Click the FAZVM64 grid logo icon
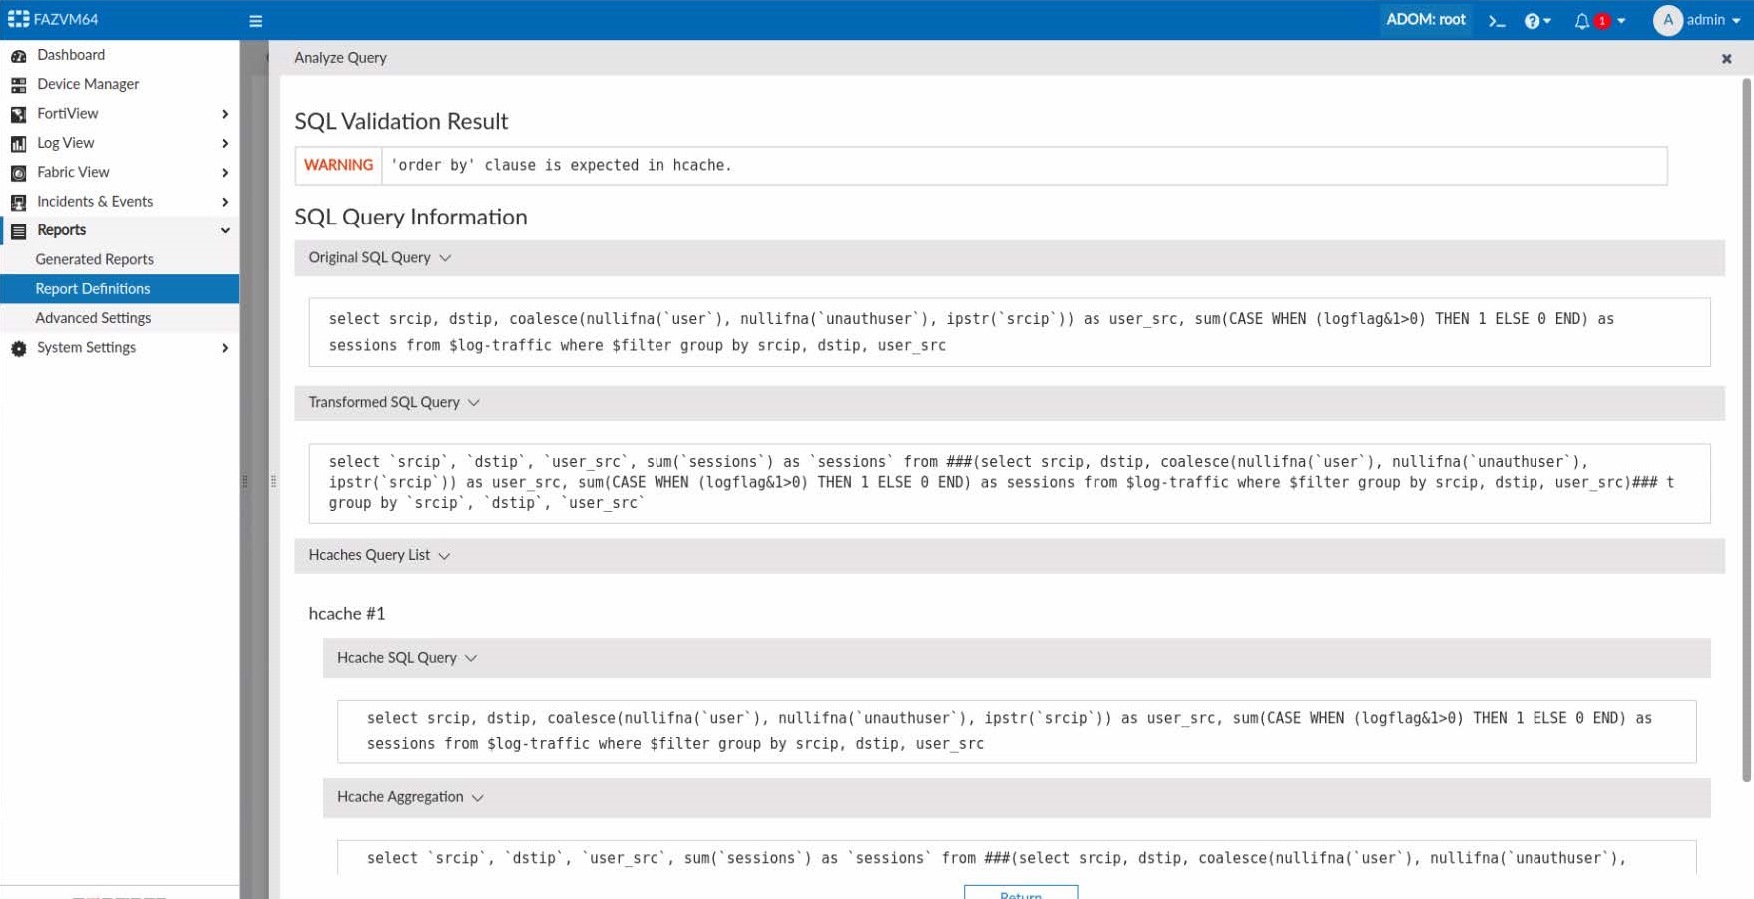The image size is (1754, 899). coord(18,19)
